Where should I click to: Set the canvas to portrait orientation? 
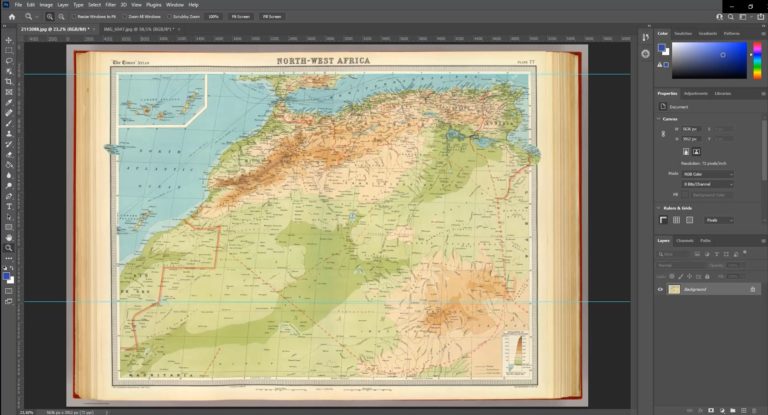tap(686, 152)
